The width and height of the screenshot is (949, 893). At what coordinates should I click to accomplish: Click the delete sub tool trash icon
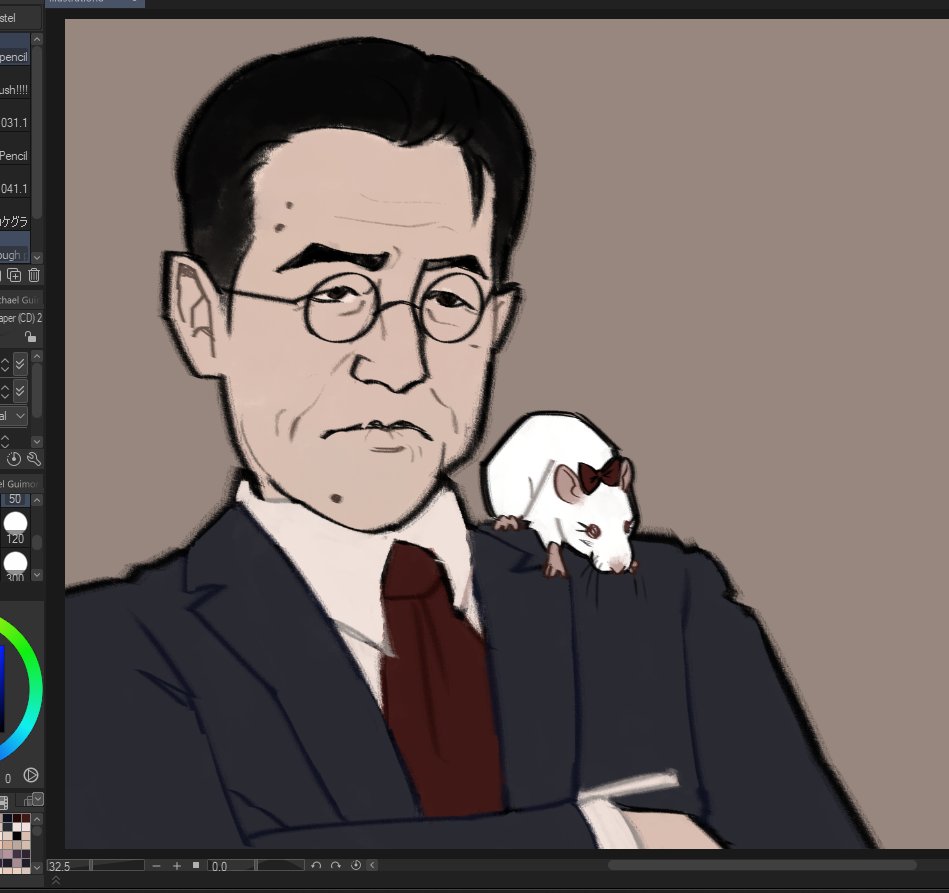click(34, 275)
